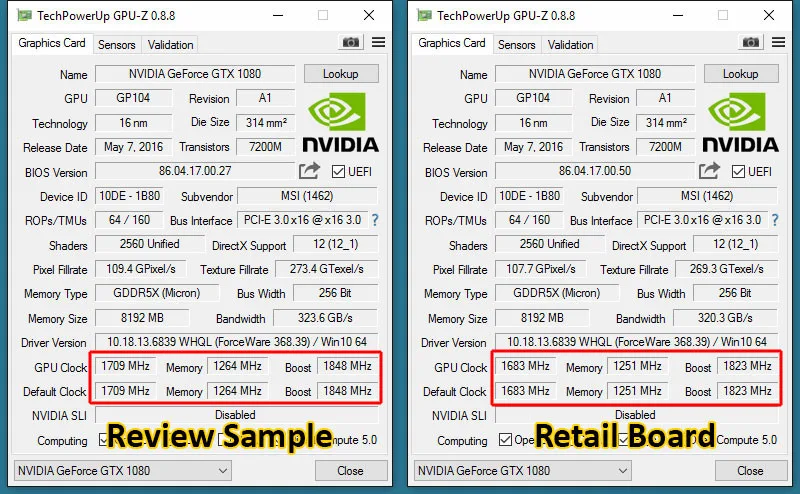Click Transistors 7200M in right window
The image size is (800, 494).
[x=665, y=147]
